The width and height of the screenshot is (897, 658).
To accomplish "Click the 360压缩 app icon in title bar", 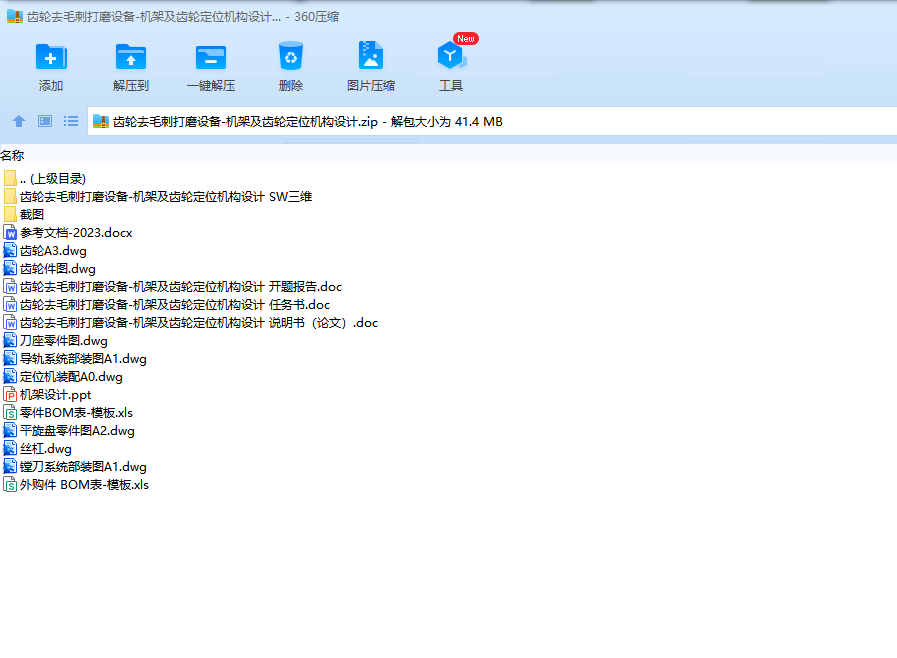I will [15, 17].
